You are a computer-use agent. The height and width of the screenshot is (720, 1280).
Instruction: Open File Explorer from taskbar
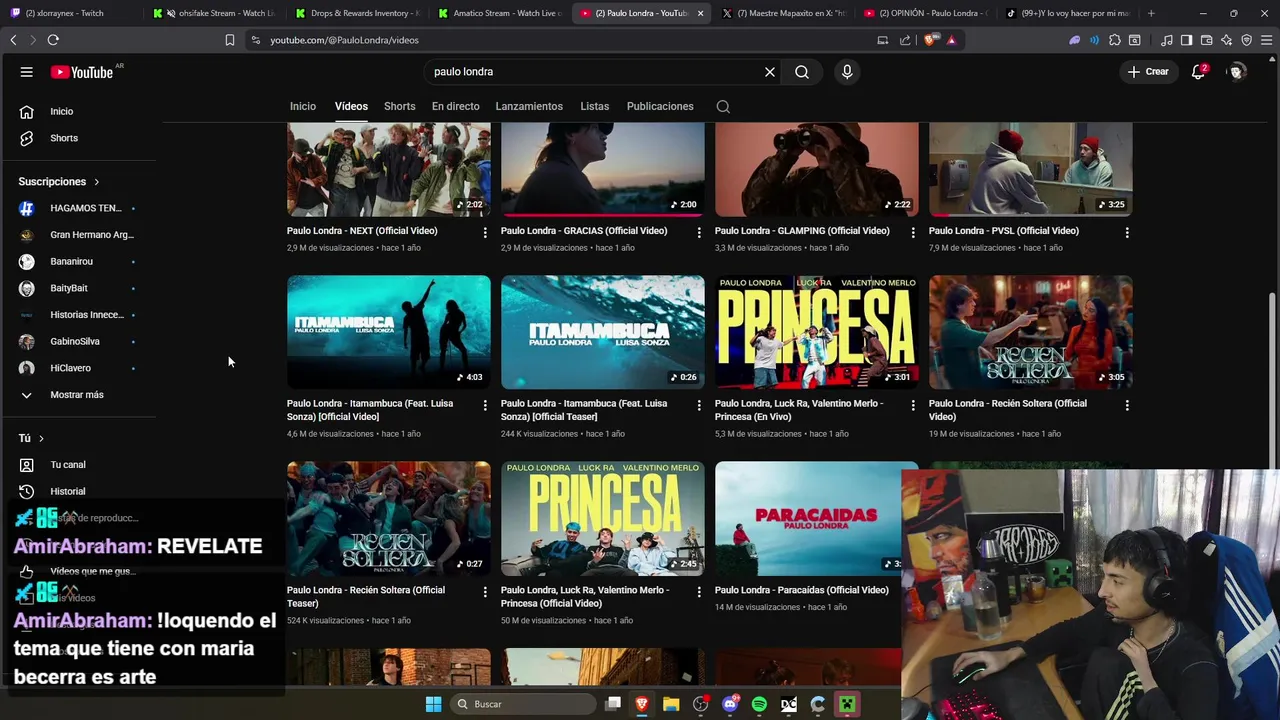(671, 704)
